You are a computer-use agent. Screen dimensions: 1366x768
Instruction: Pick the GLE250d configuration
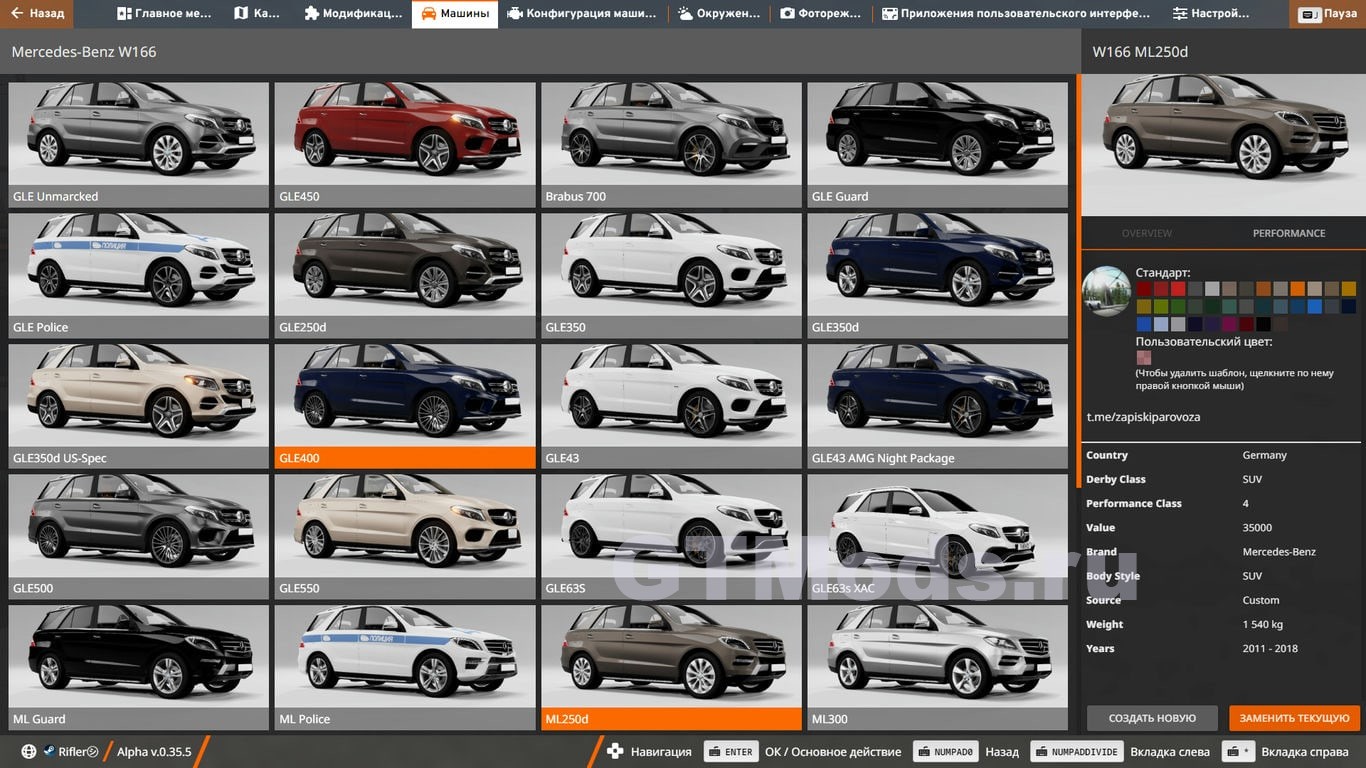click(405, 275)
